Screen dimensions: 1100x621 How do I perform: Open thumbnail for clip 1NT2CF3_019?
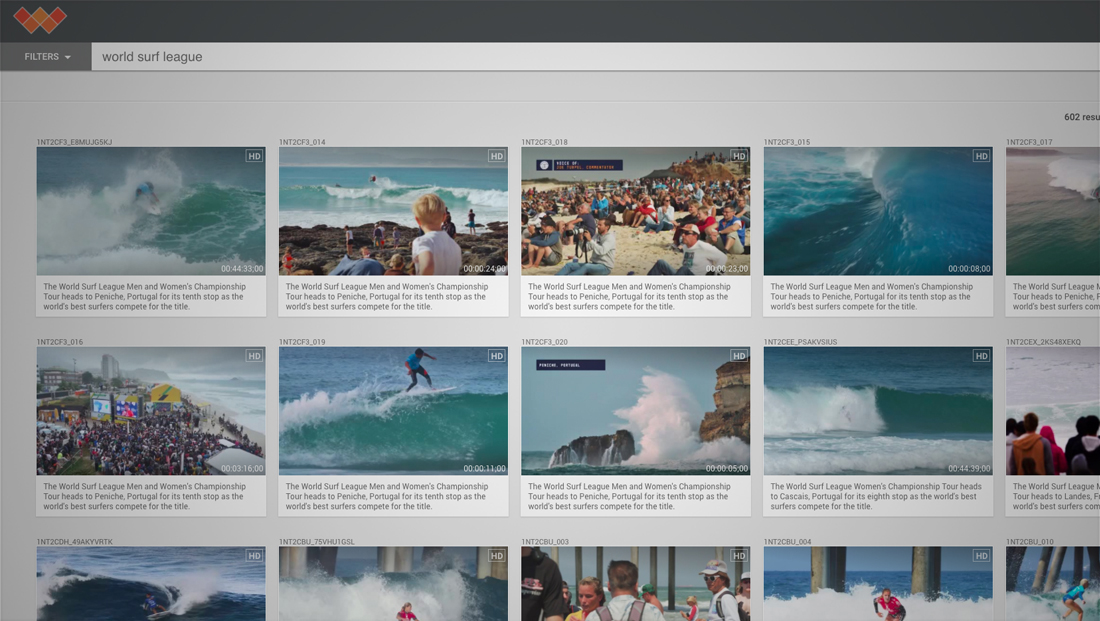tap(393, 410)
